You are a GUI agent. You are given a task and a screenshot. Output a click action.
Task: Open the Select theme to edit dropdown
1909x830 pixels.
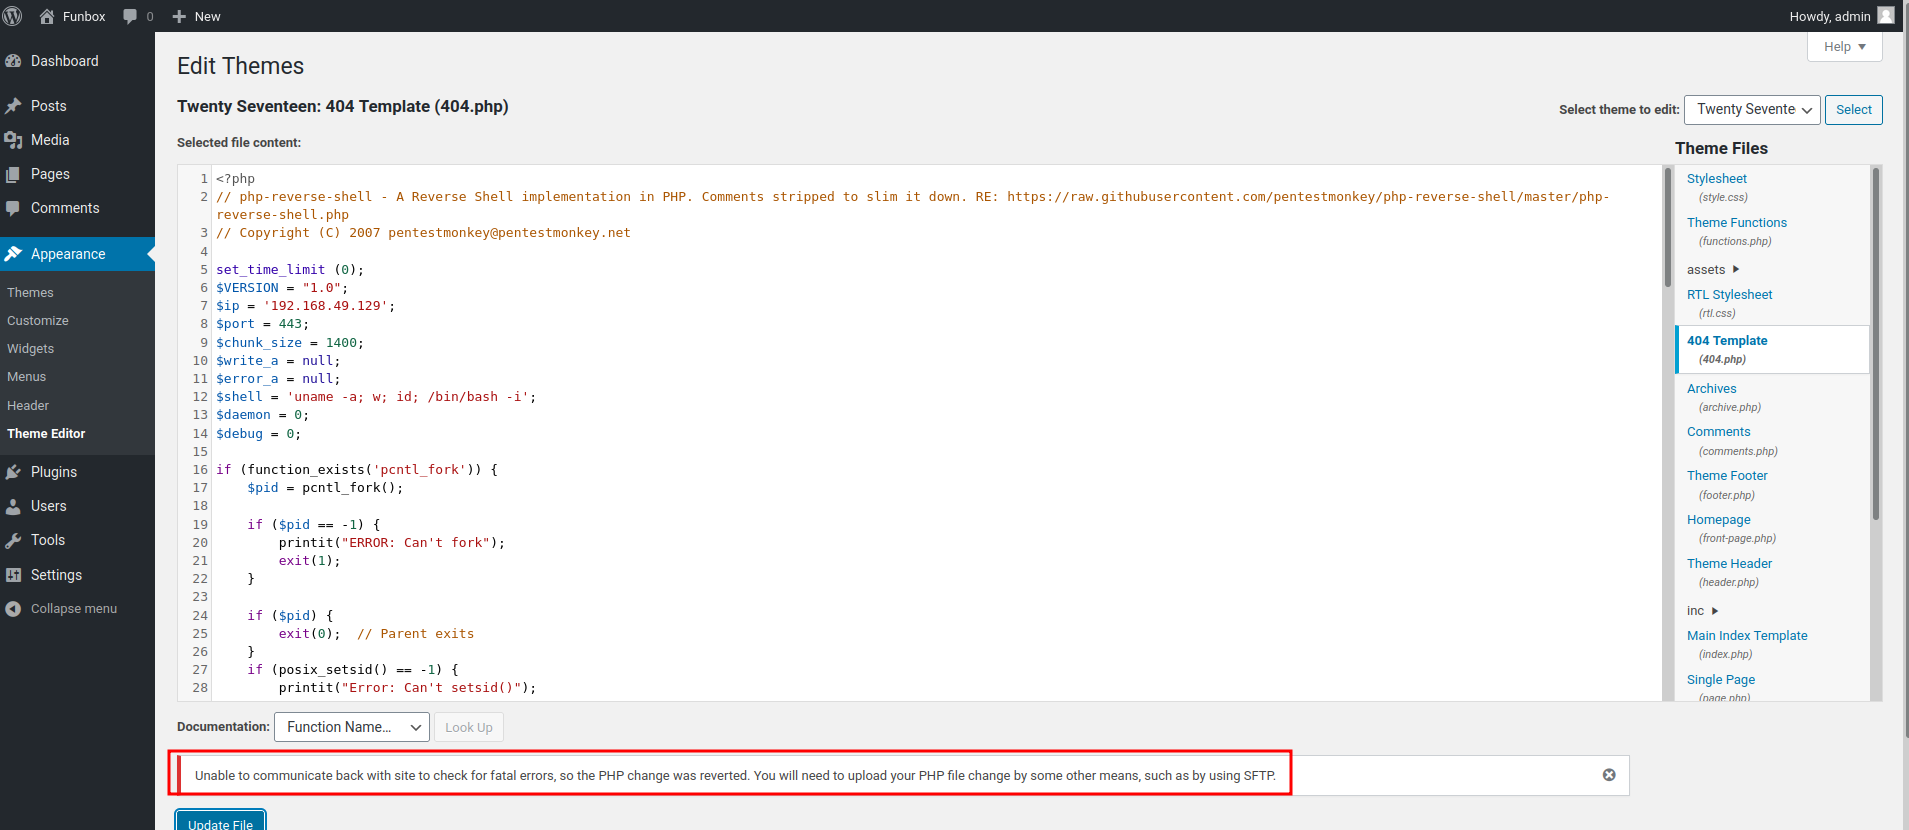coord(1752,110)
